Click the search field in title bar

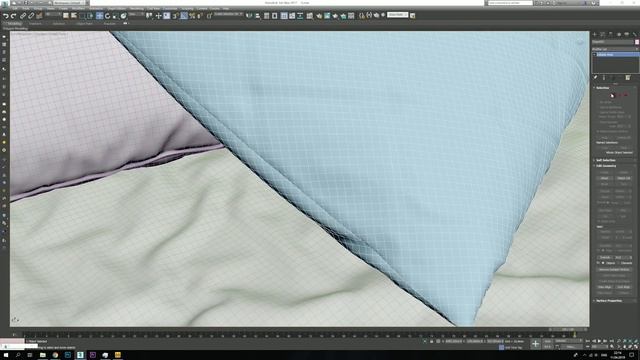pyautogui.click(x=510, y=3)
